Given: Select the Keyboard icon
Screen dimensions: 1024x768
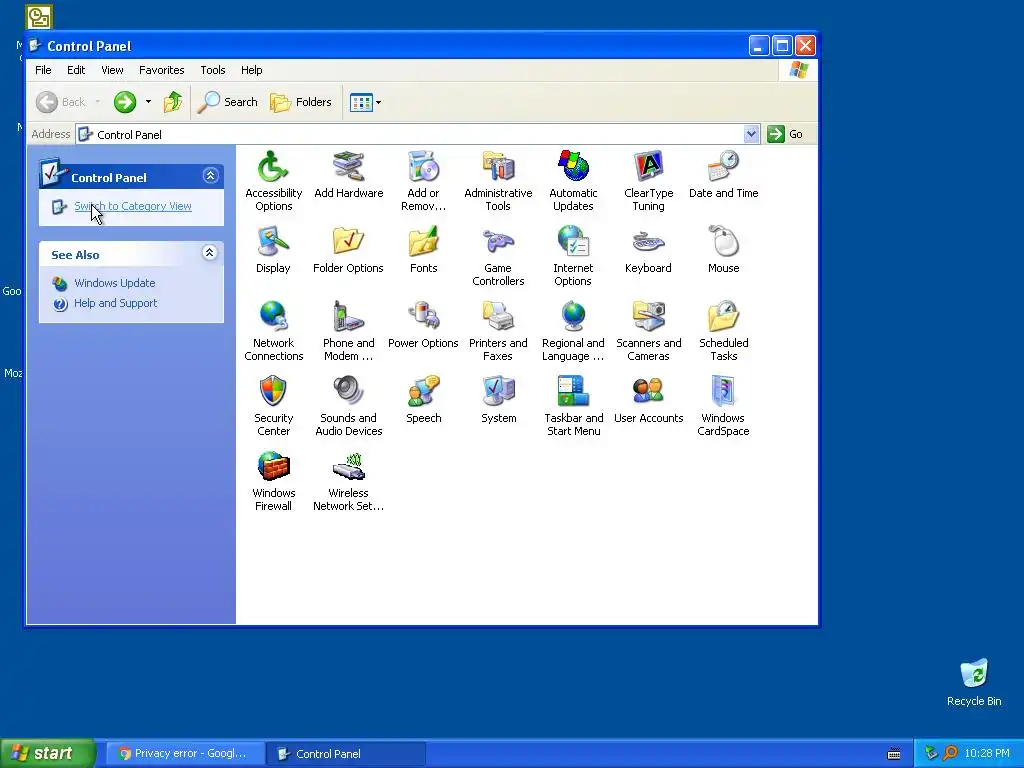Looking at the screenshot, I should point(648,242).
